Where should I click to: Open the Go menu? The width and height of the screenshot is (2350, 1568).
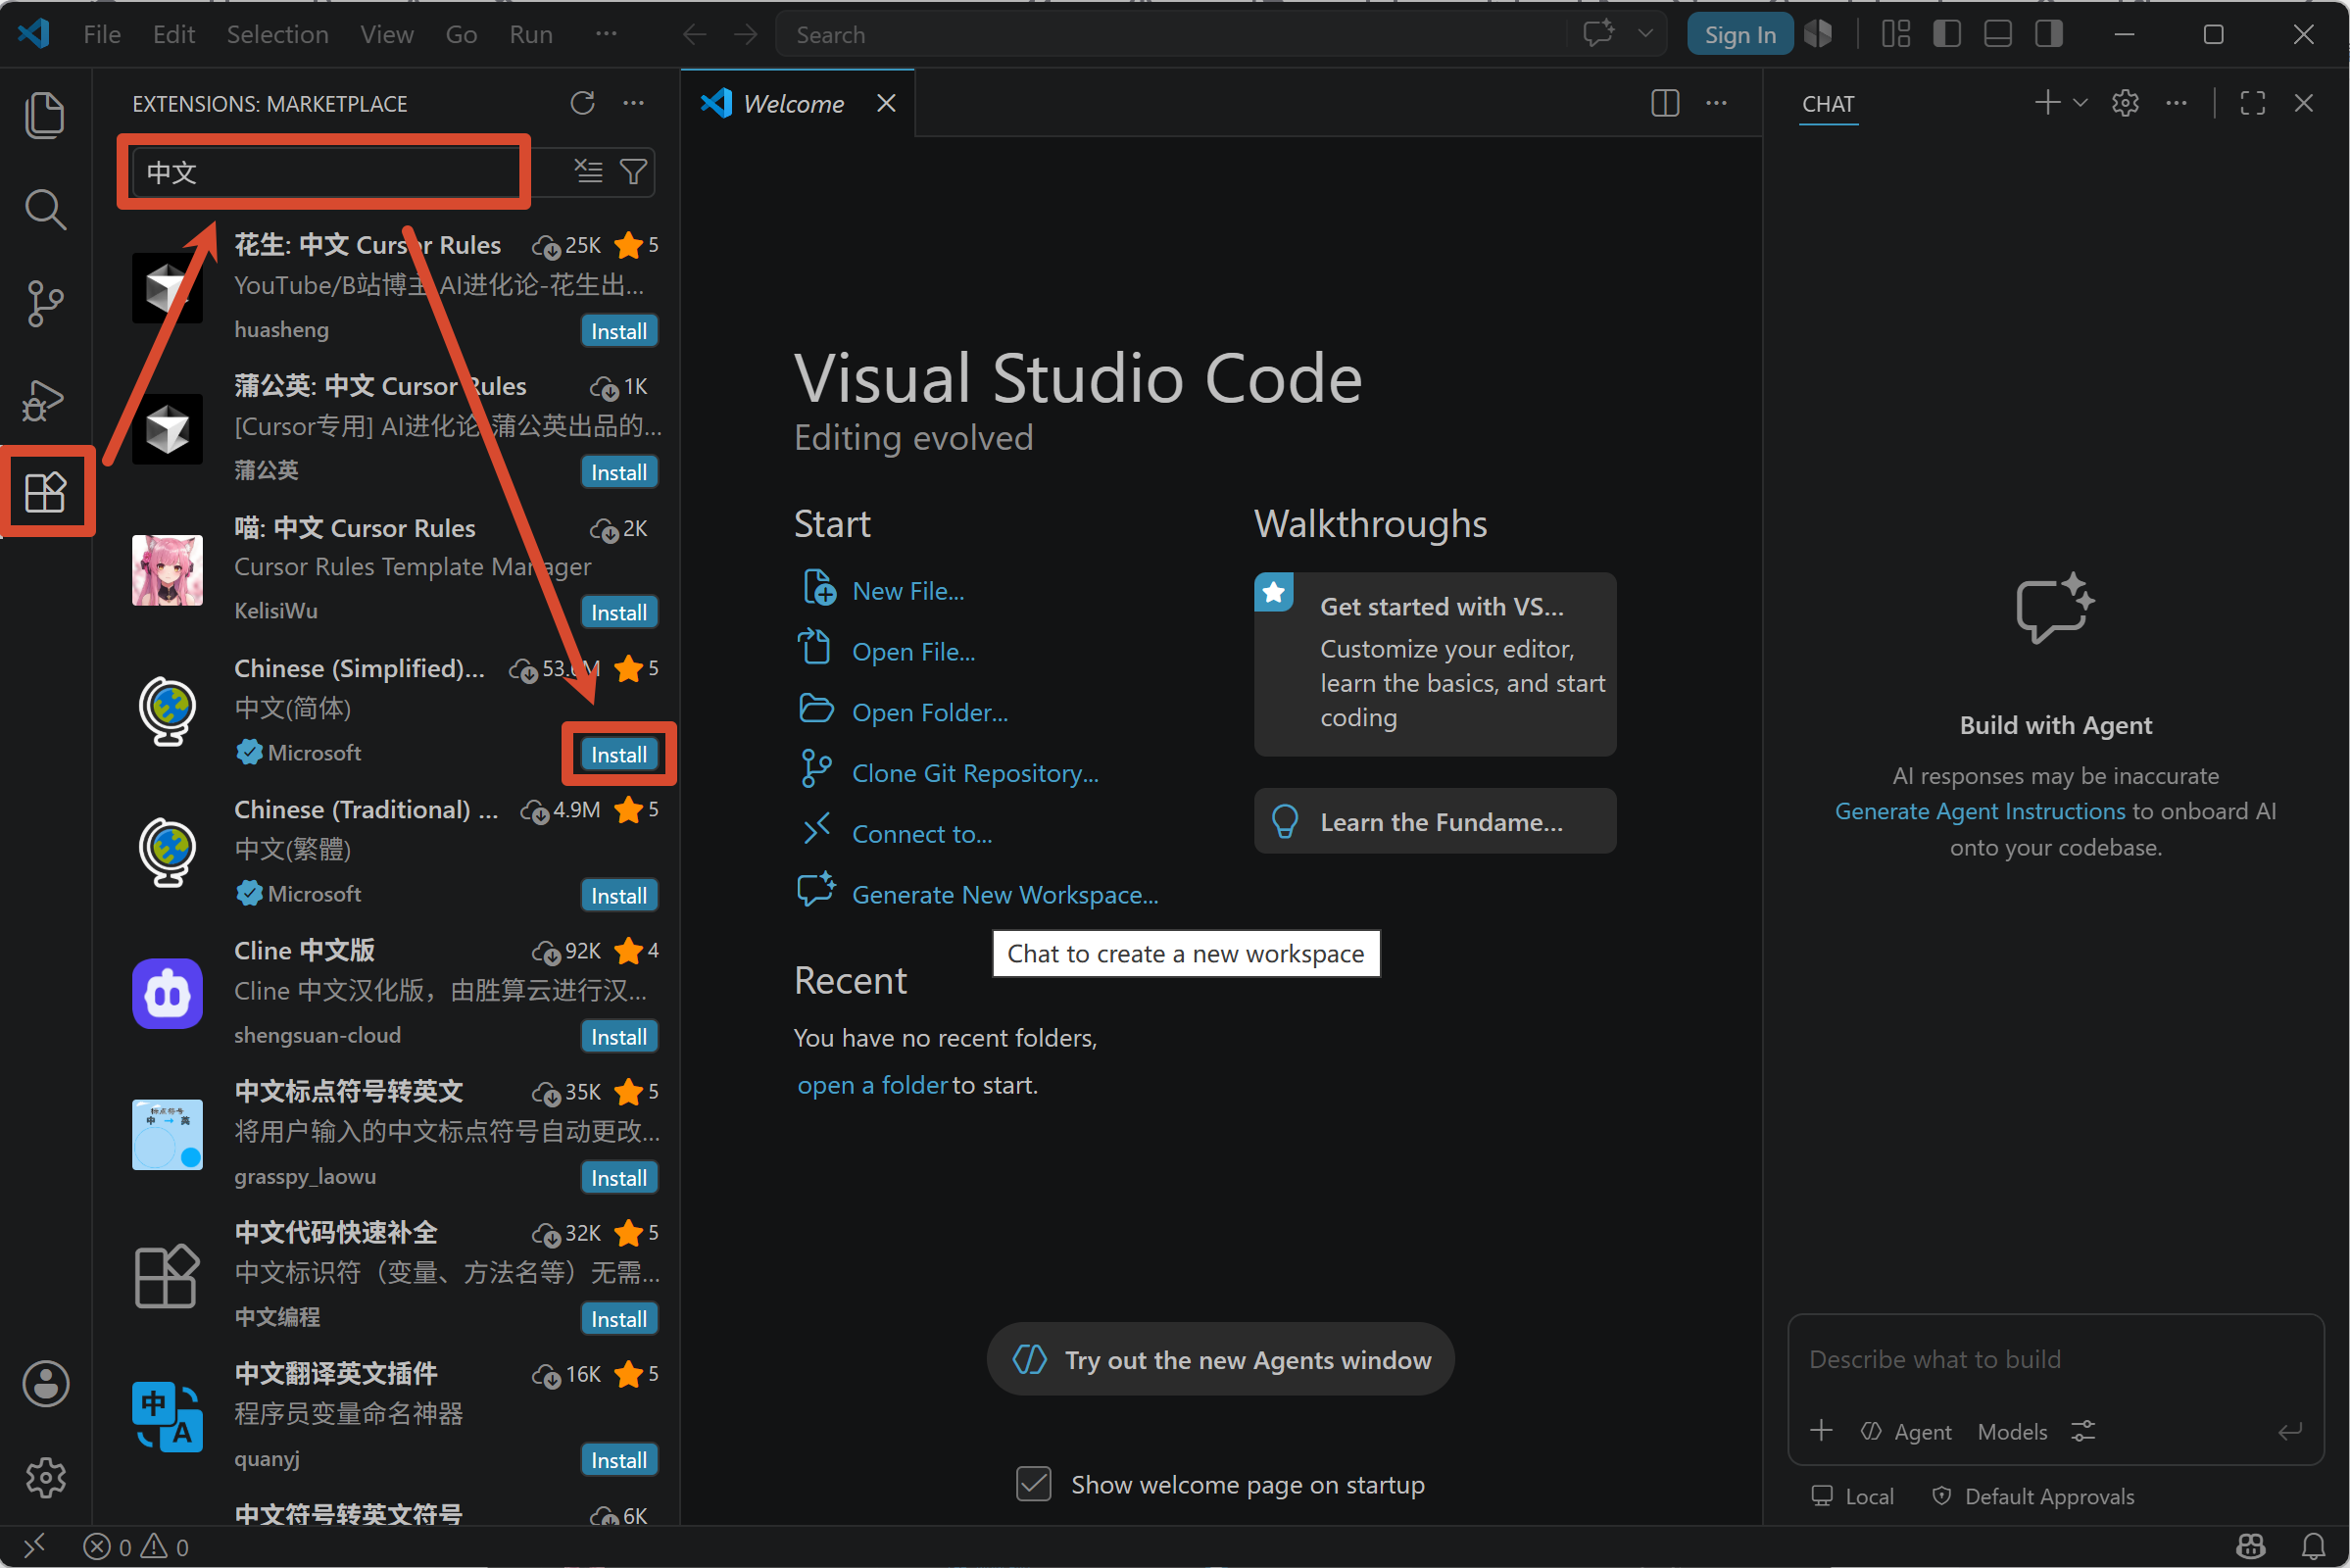pos(461,35)
